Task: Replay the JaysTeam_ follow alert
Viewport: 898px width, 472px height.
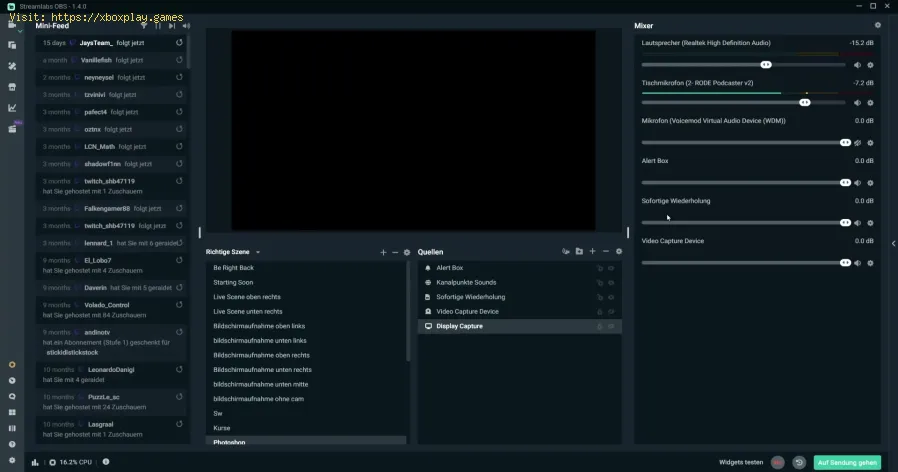Action: (x=179, y=42)
